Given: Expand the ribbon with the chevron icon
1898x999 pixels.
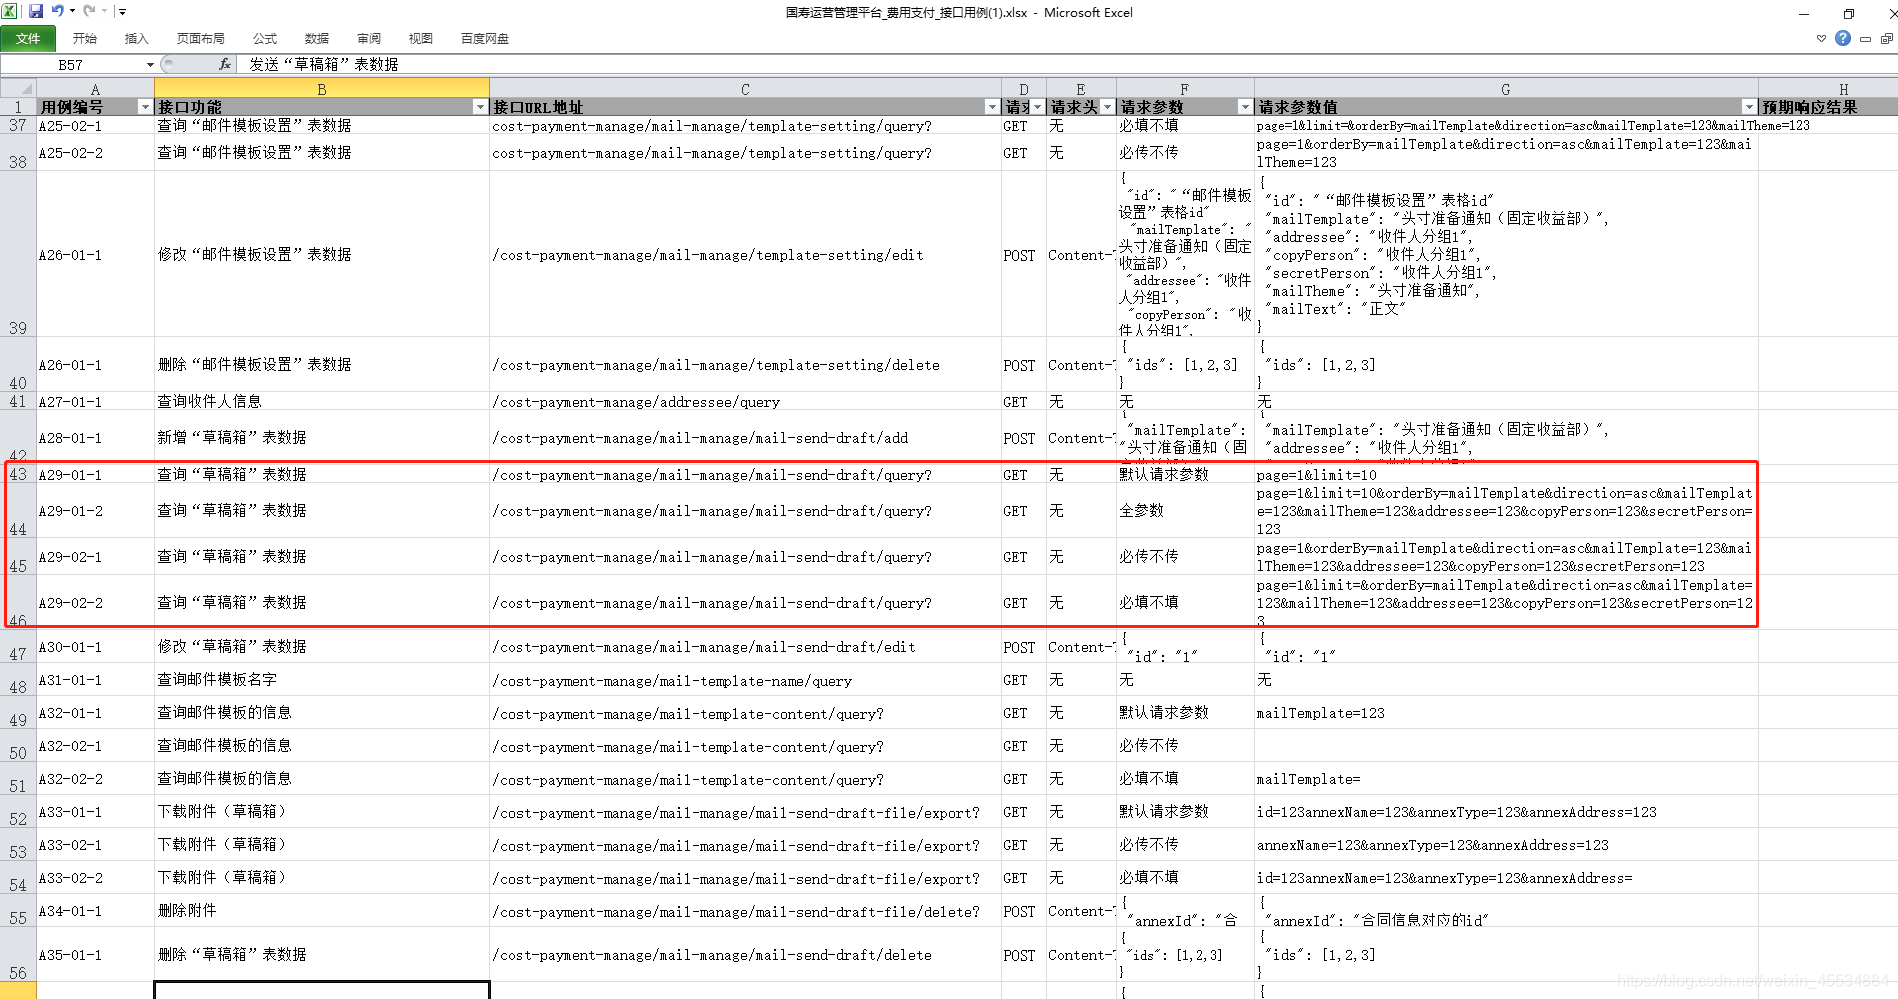Looking at the screenshot, I should 1821,38.
